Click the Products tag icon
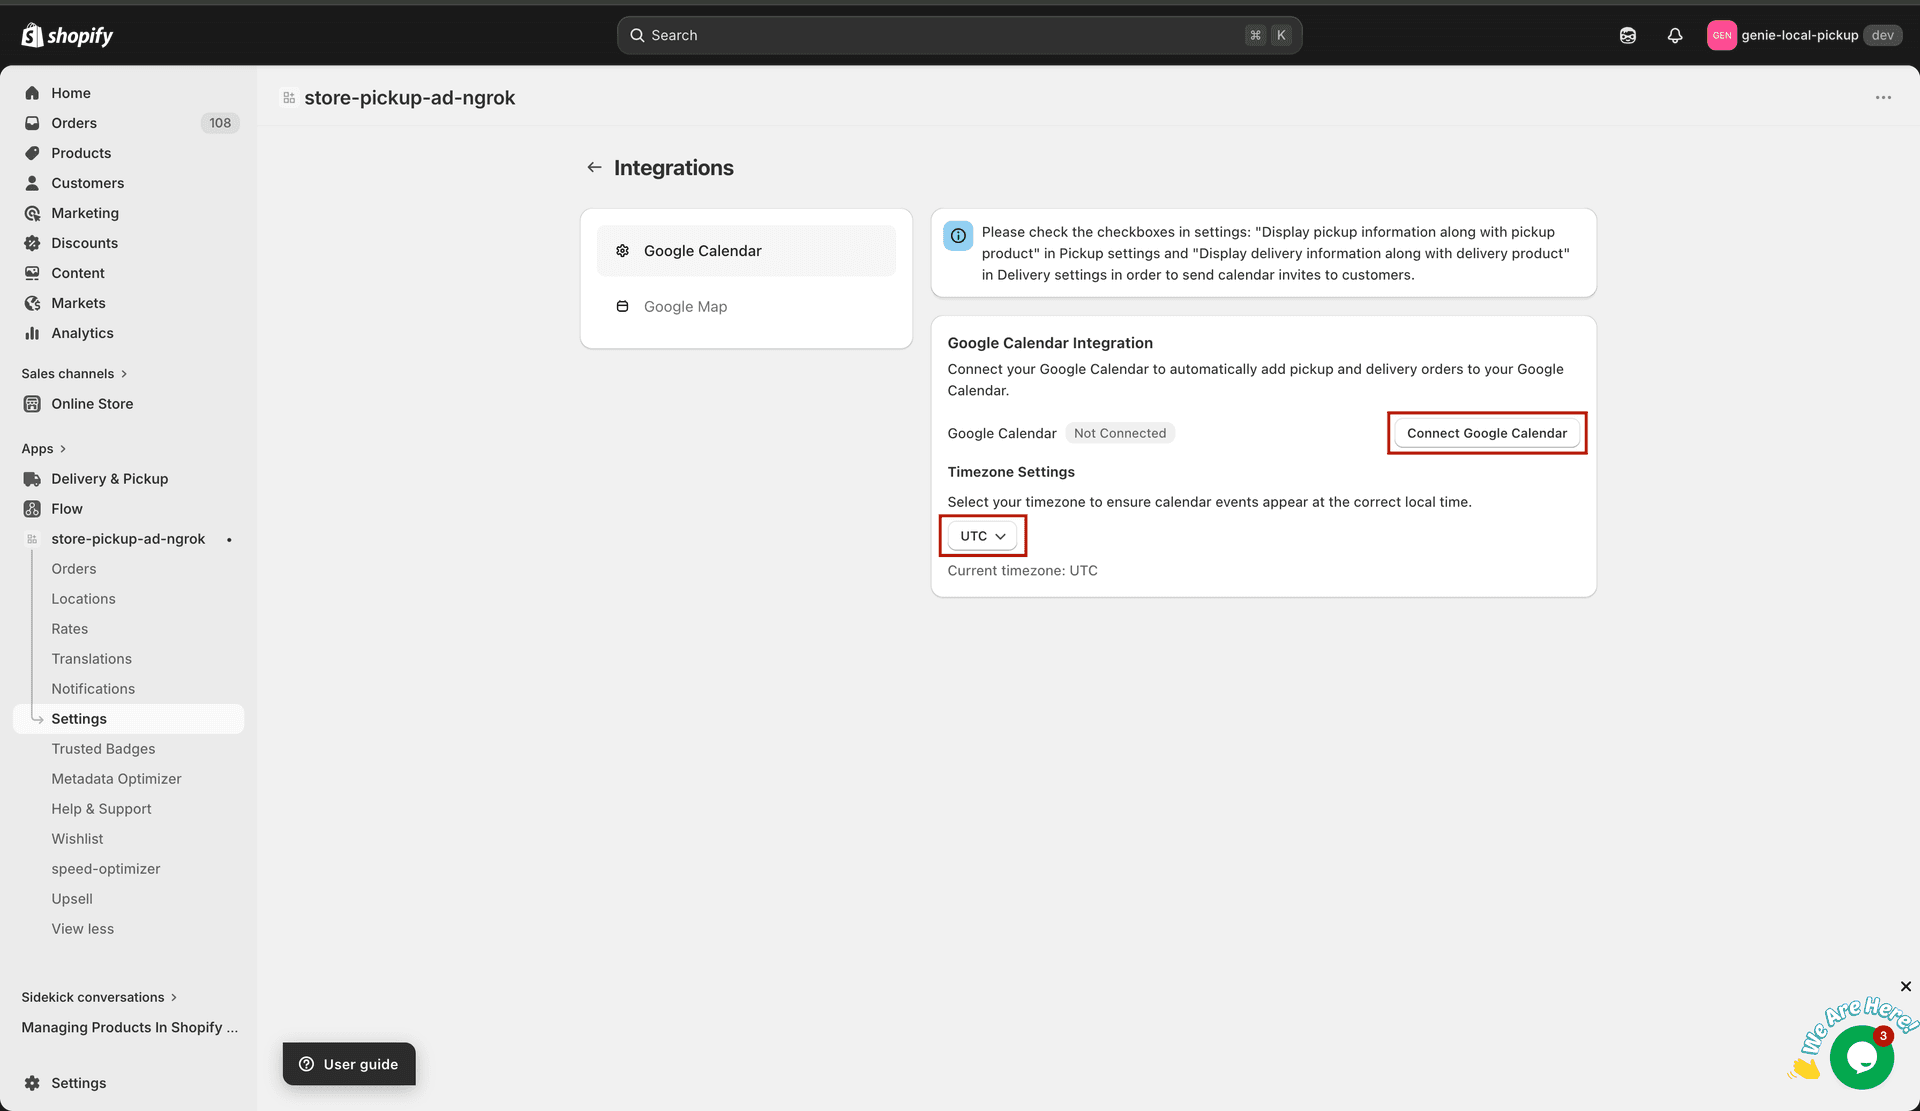The image size is (1920, 1111). (x=32, y=153)
